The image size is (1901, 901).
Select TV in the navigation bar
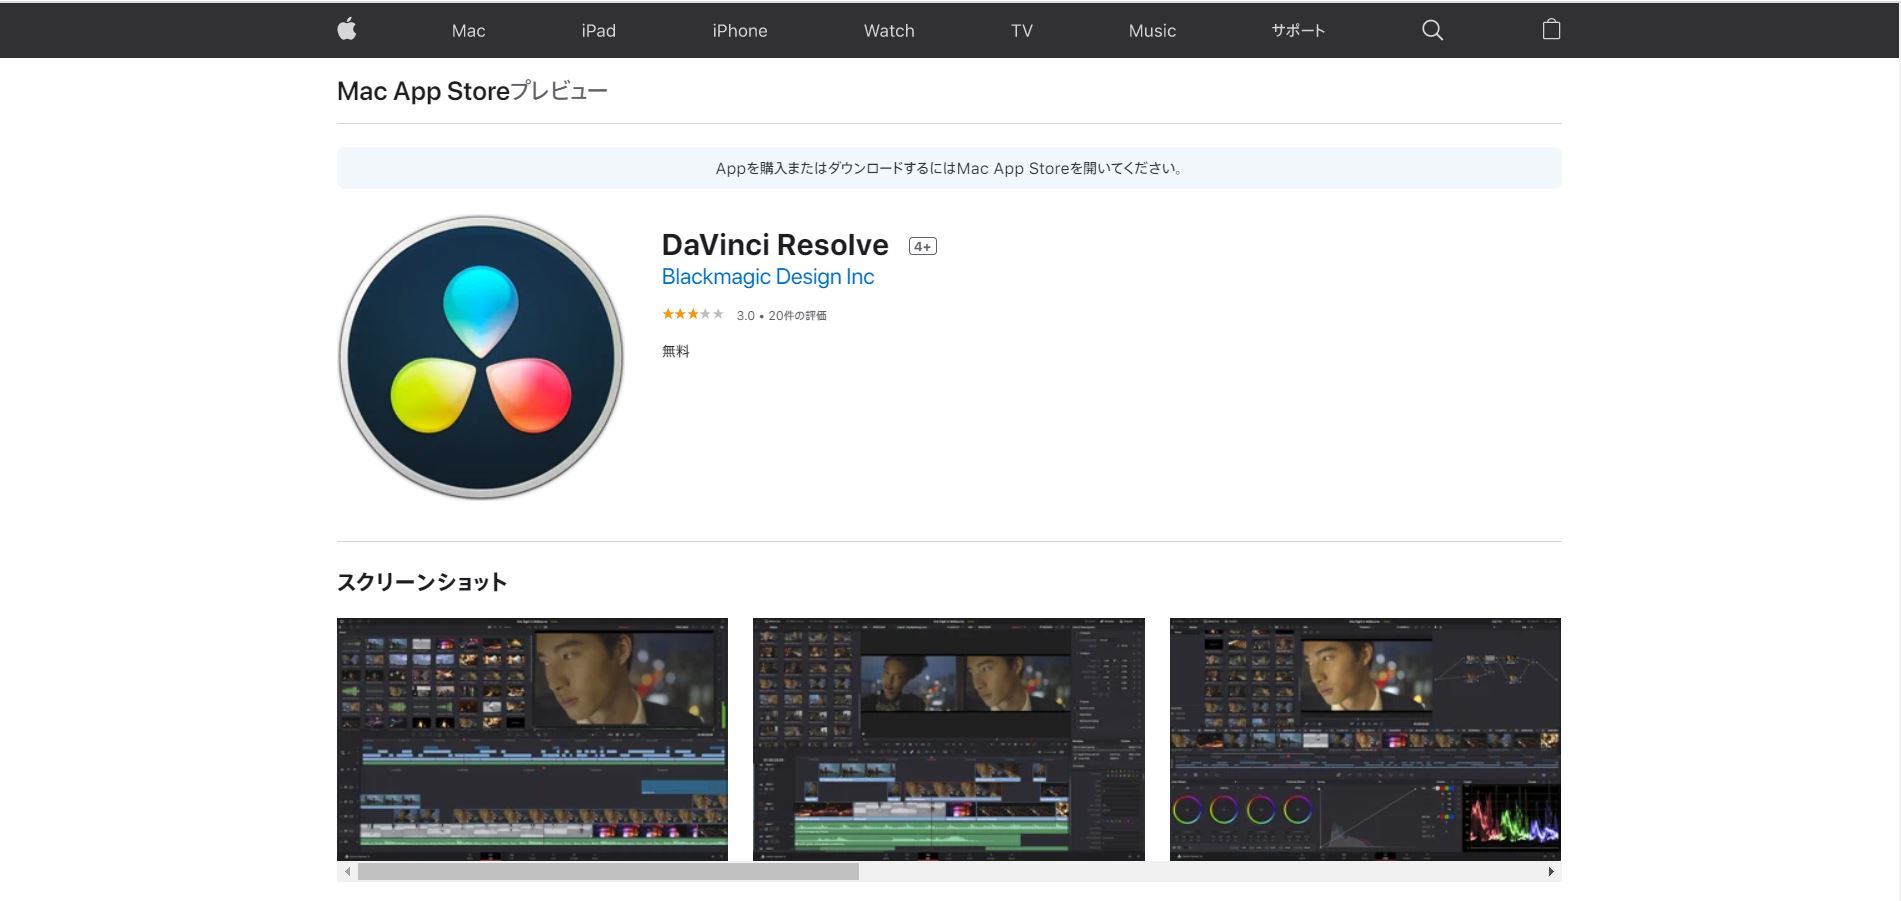(x=1021, y=31)
